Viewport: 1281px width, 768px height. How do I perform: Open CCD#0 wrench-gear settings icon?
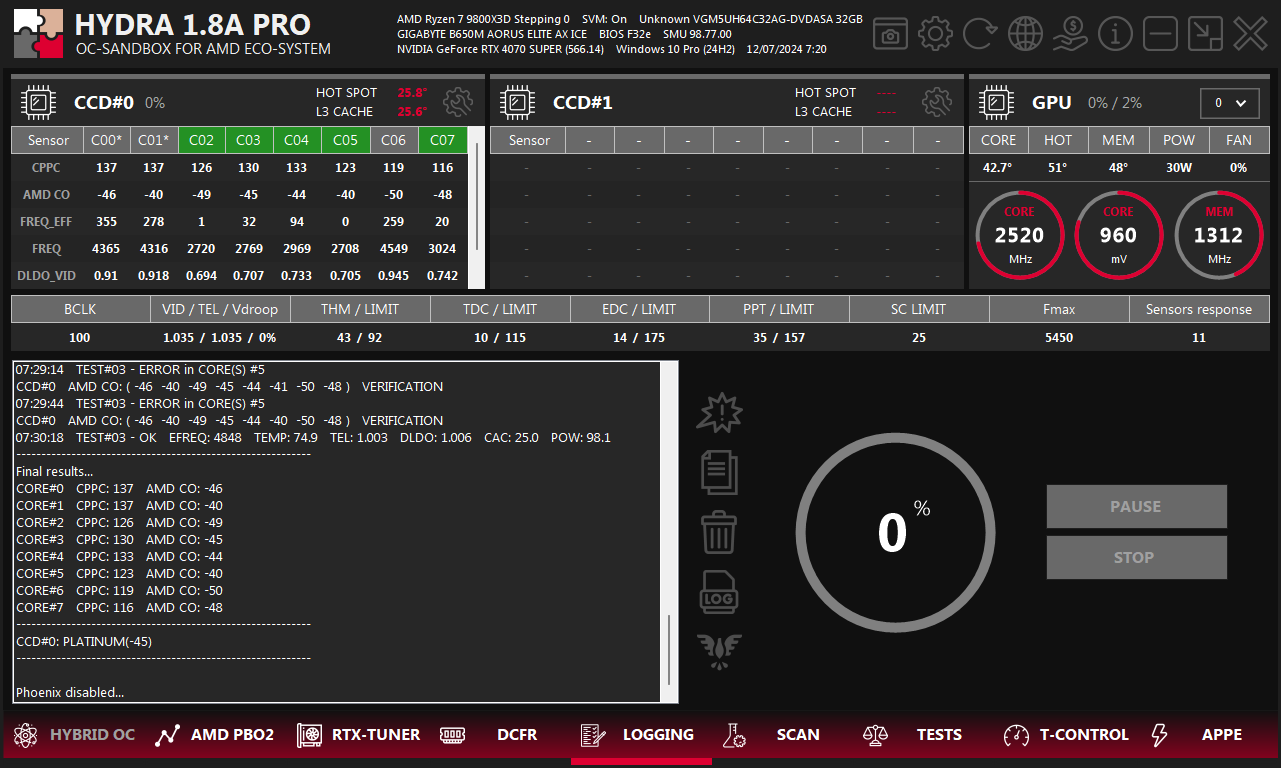(x=458, y=101)
